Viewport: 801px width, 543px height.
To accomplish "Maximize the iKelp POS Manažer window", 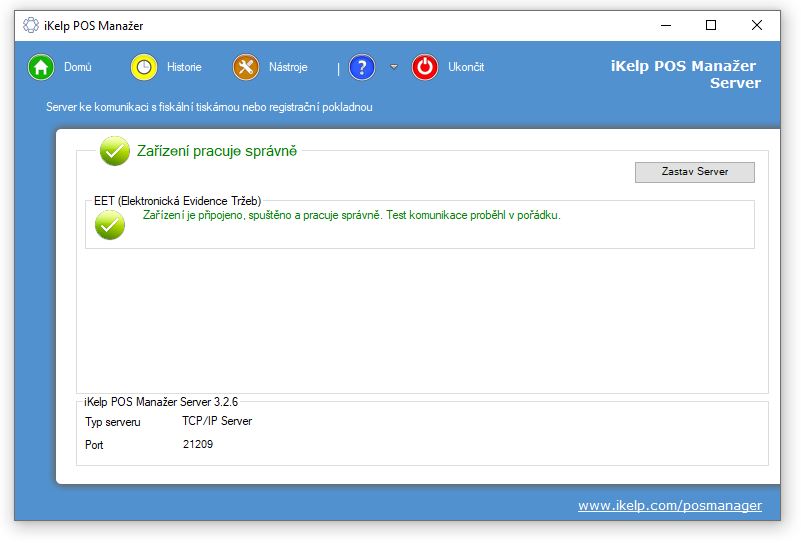I will [711, 25].
